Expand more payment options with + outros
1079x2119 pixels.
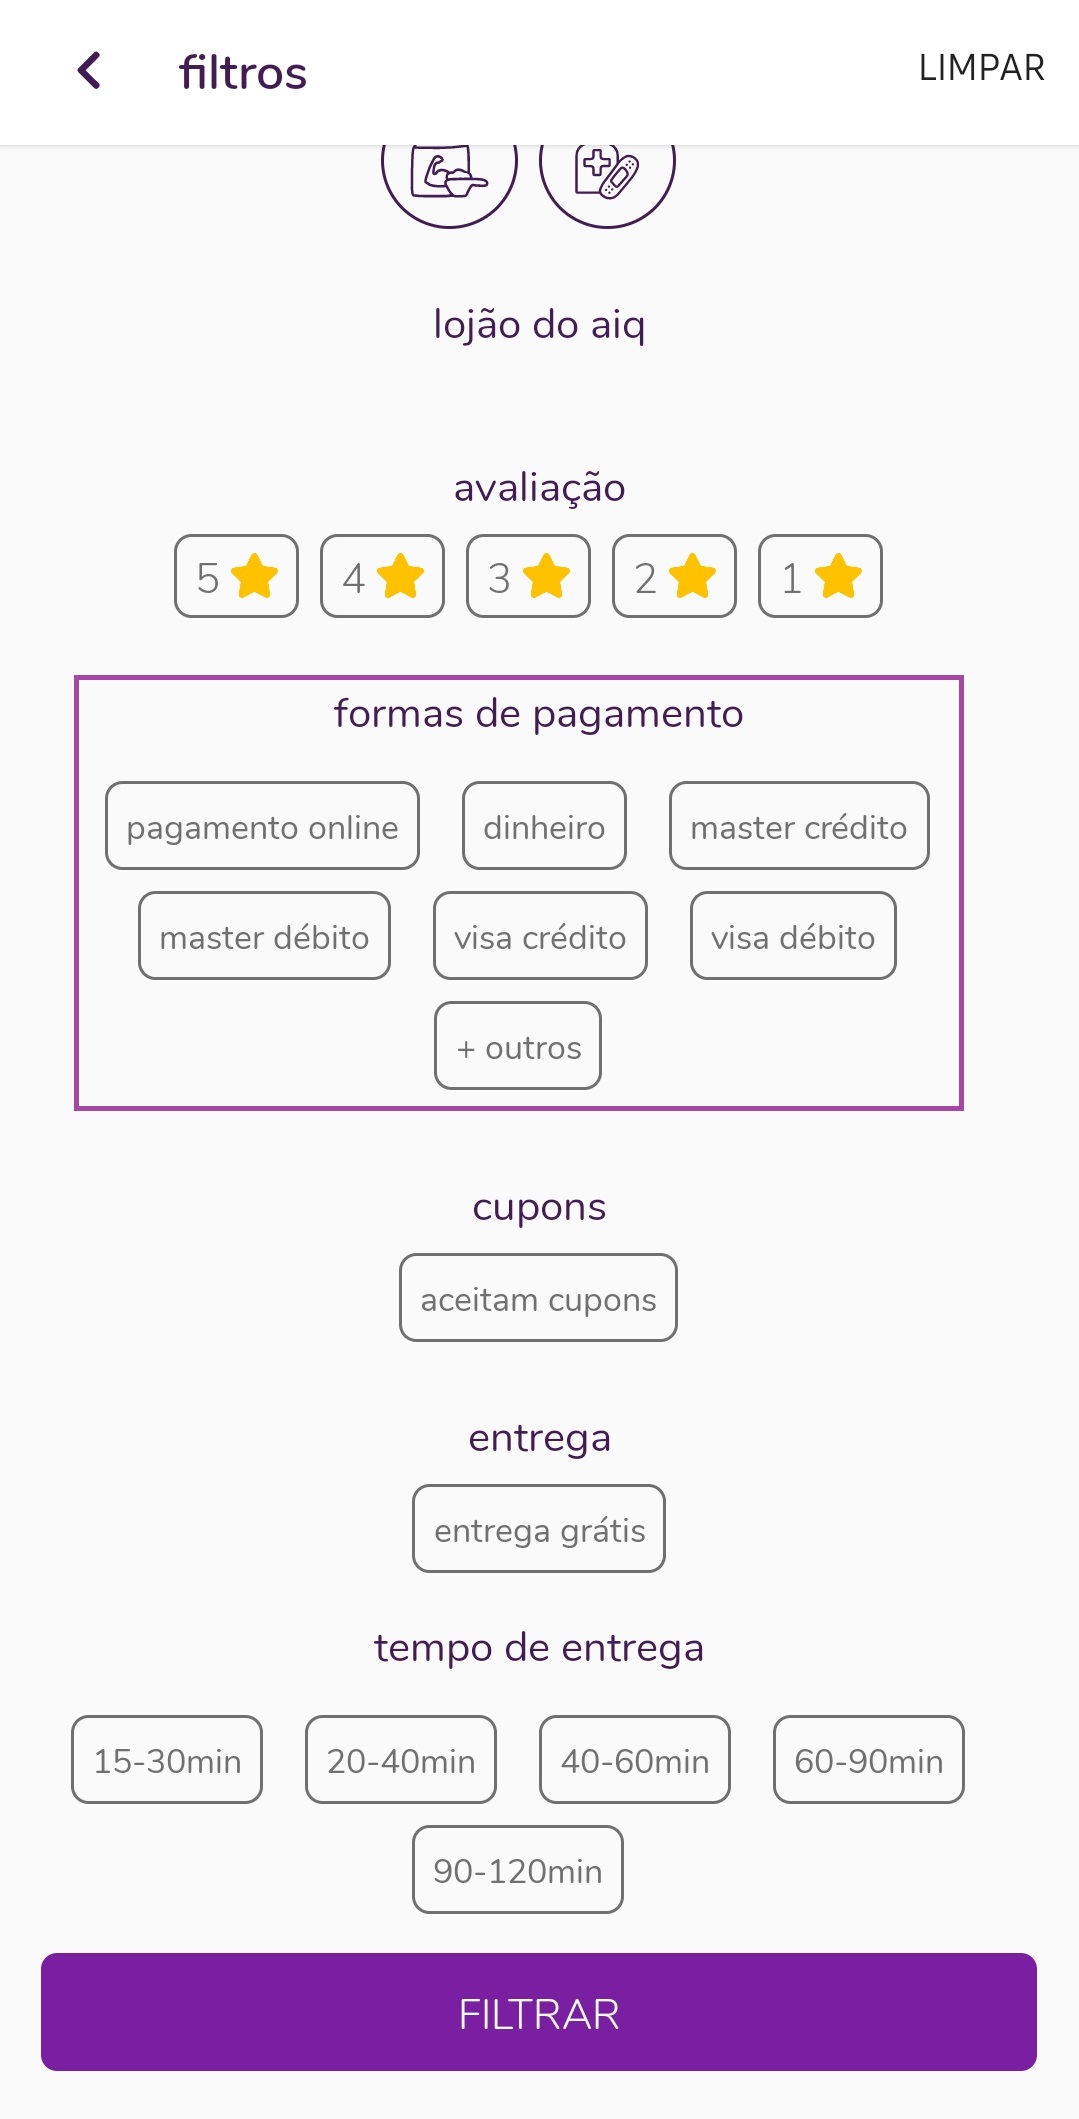[518, 1046]
